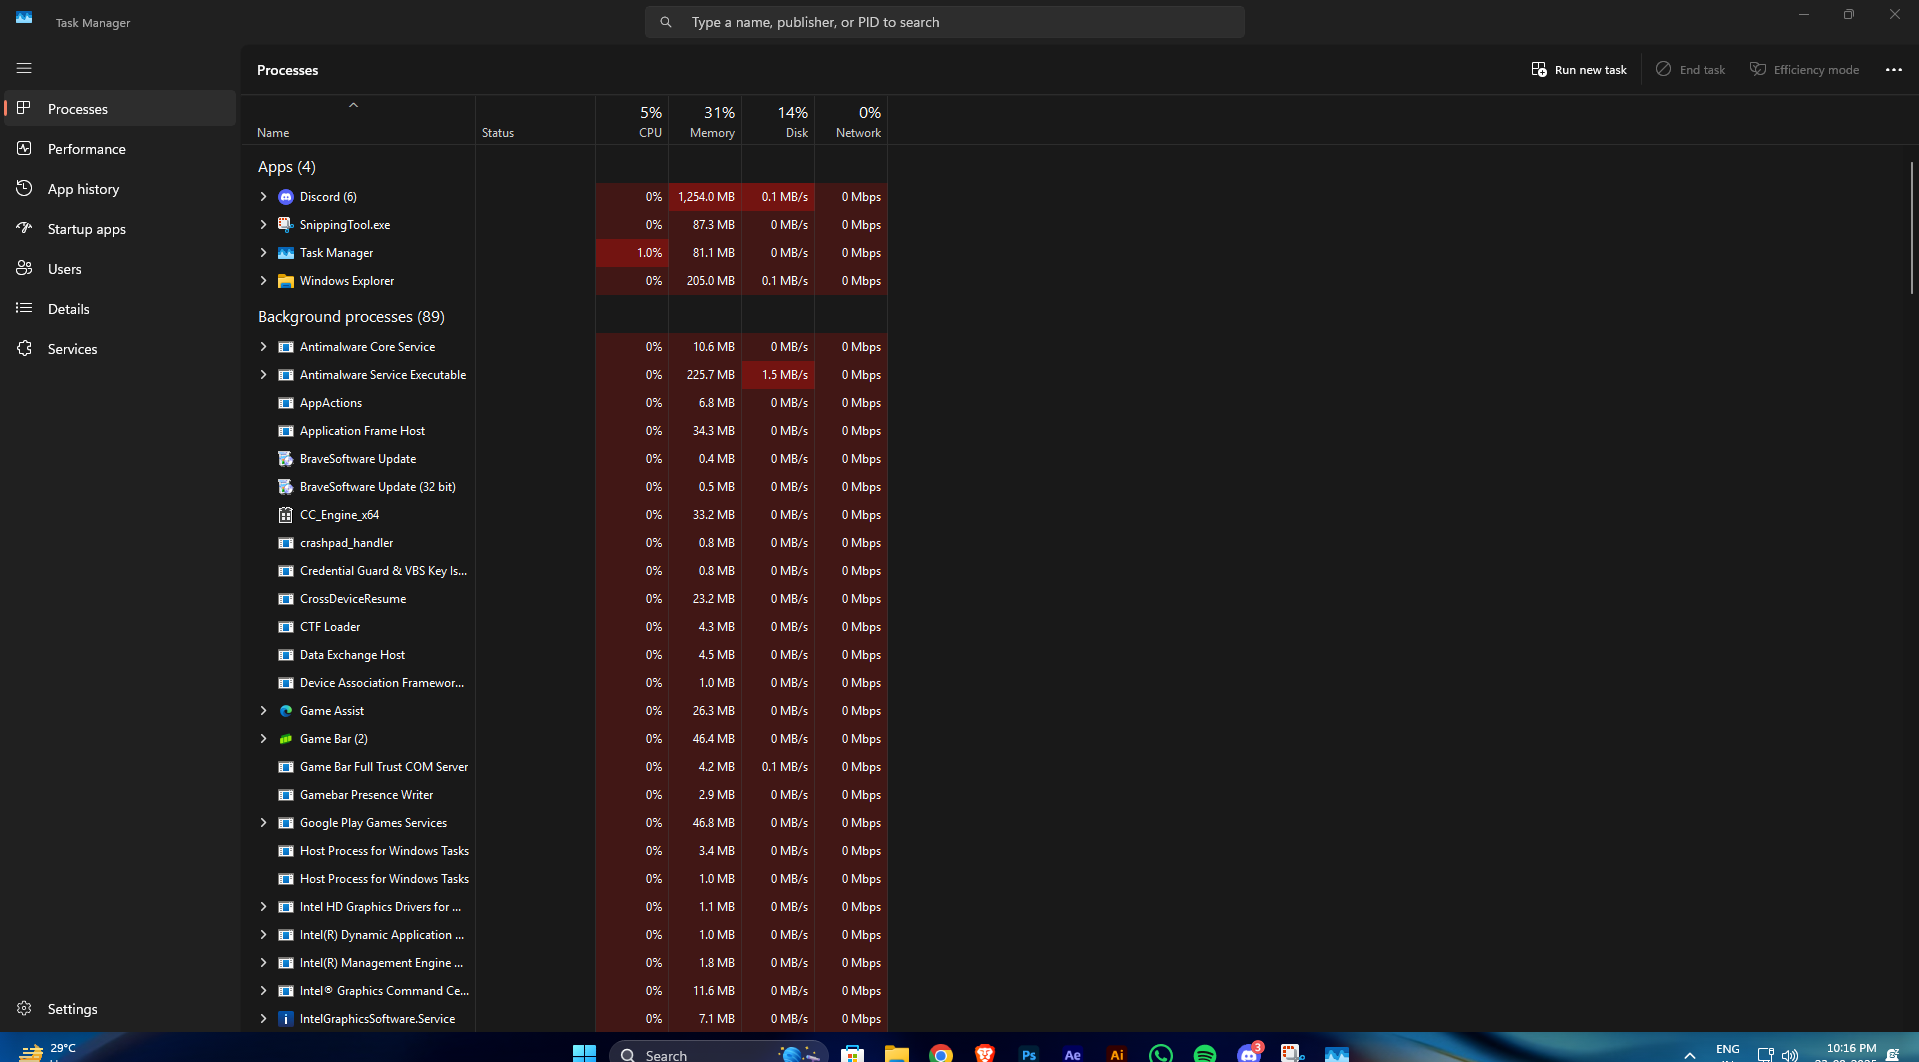Click the IntelGraphicsSoftware.Service info icon

click(286, 1019)
